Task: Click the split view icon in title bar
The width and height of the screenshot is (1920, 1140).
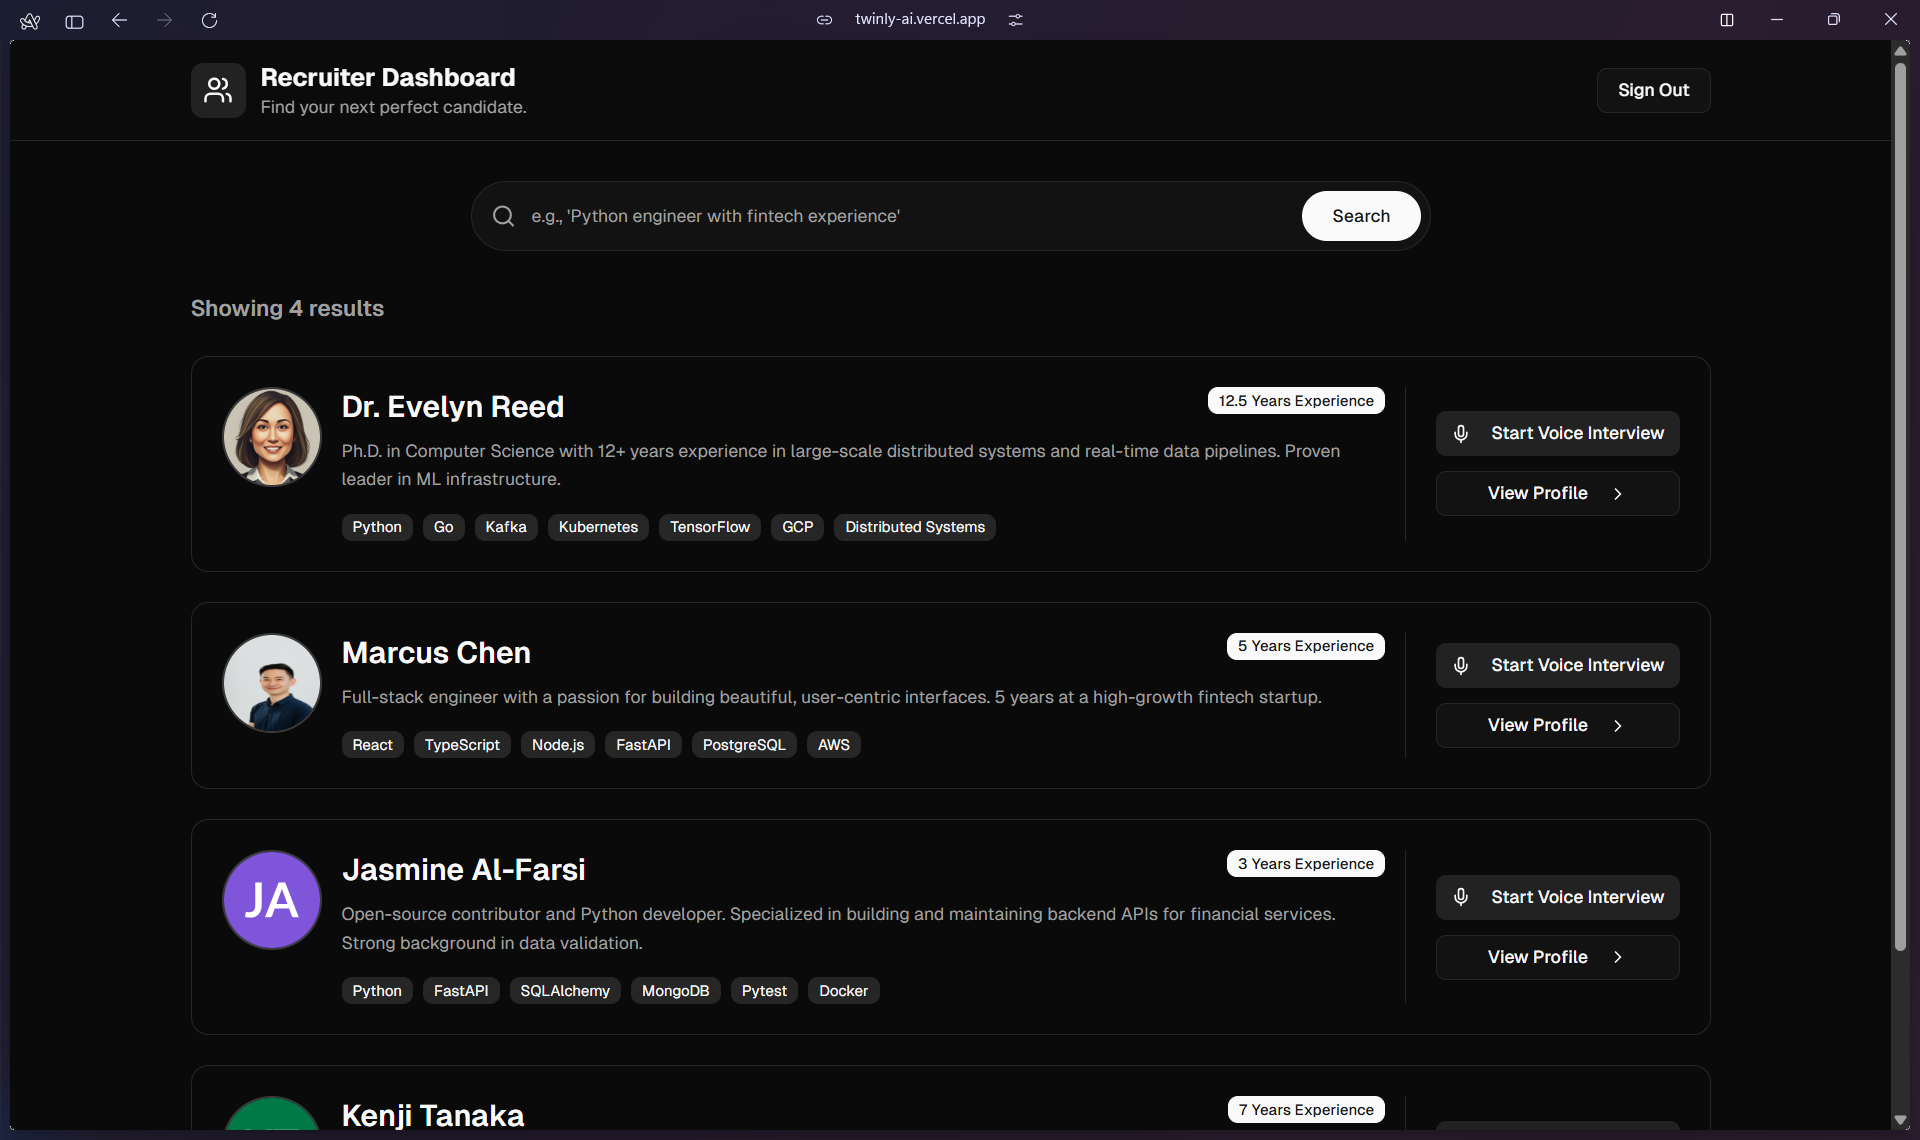Action: (1727, 20)
